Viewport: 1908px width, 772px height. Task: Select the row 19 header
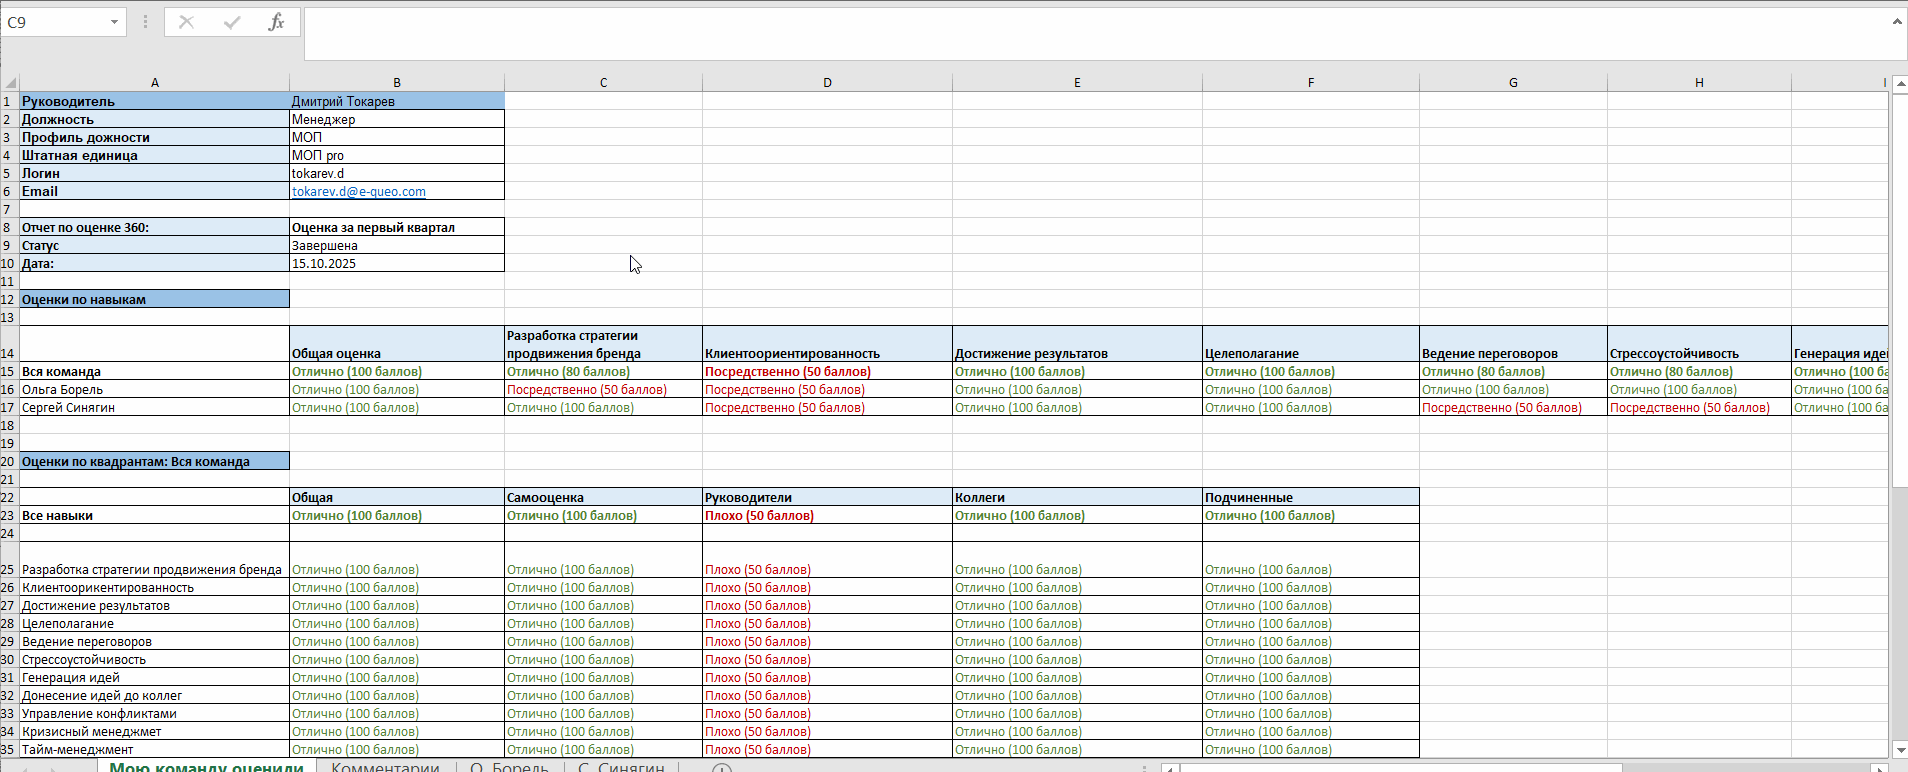9,444
